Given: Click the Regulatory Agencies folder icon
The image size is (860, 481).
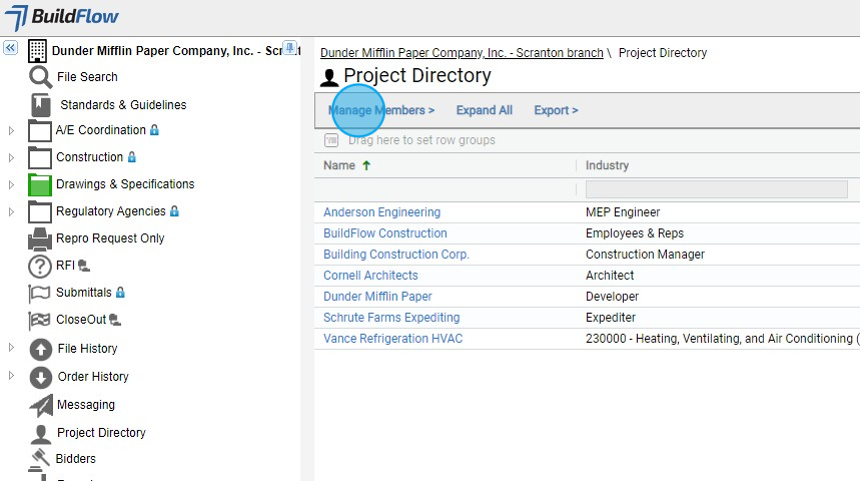Looking at the screenshot, I should click(x=39, y=211).
